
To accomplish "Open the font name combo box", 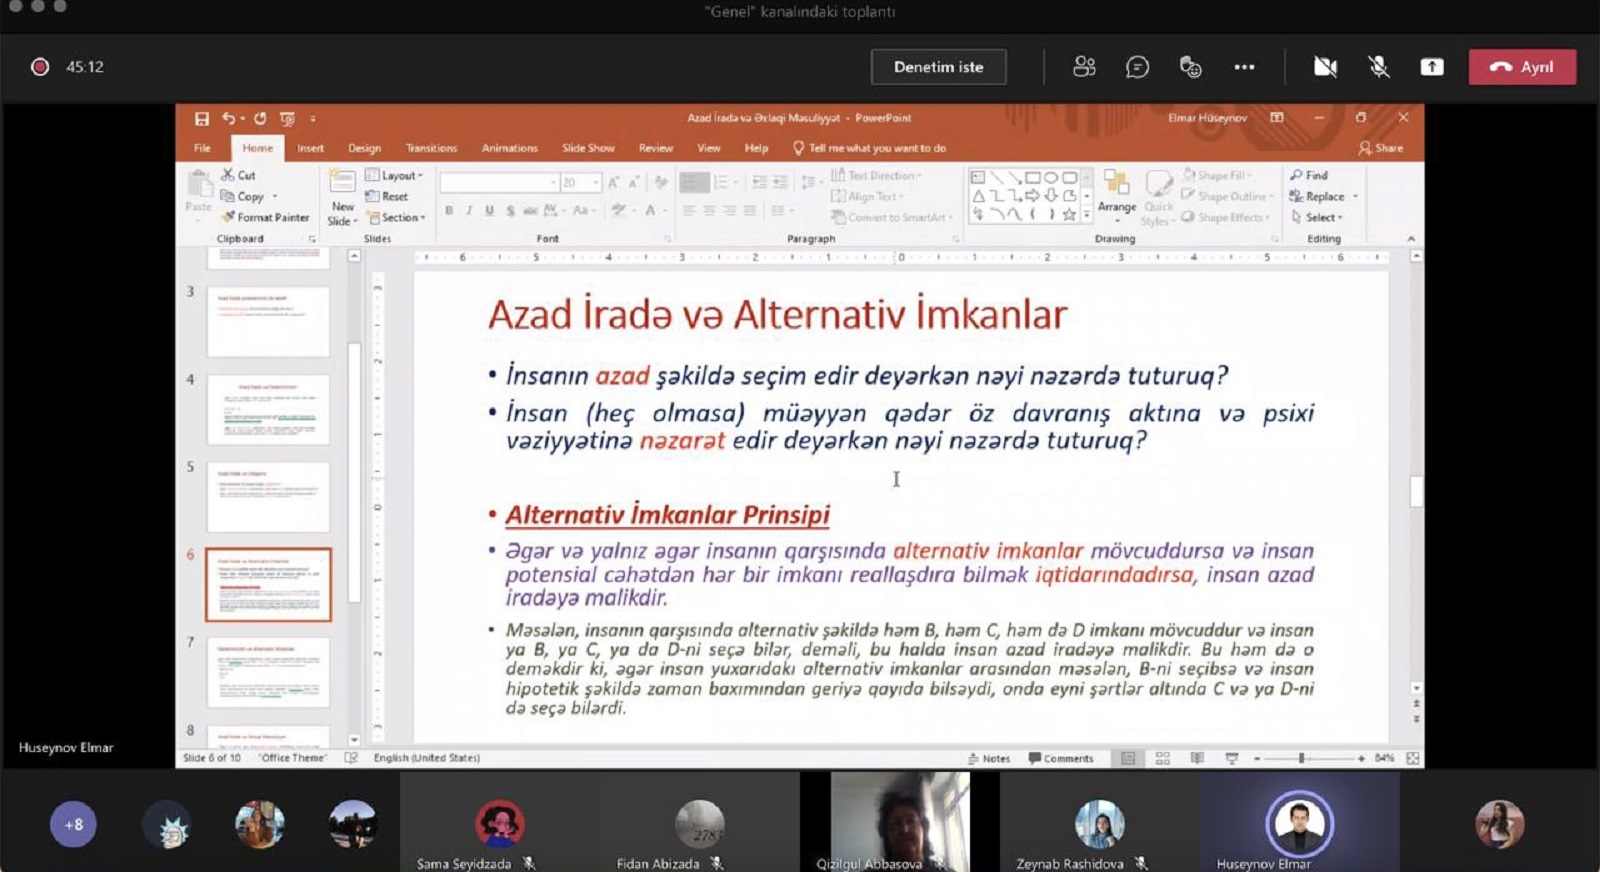I will click(499, 182).
